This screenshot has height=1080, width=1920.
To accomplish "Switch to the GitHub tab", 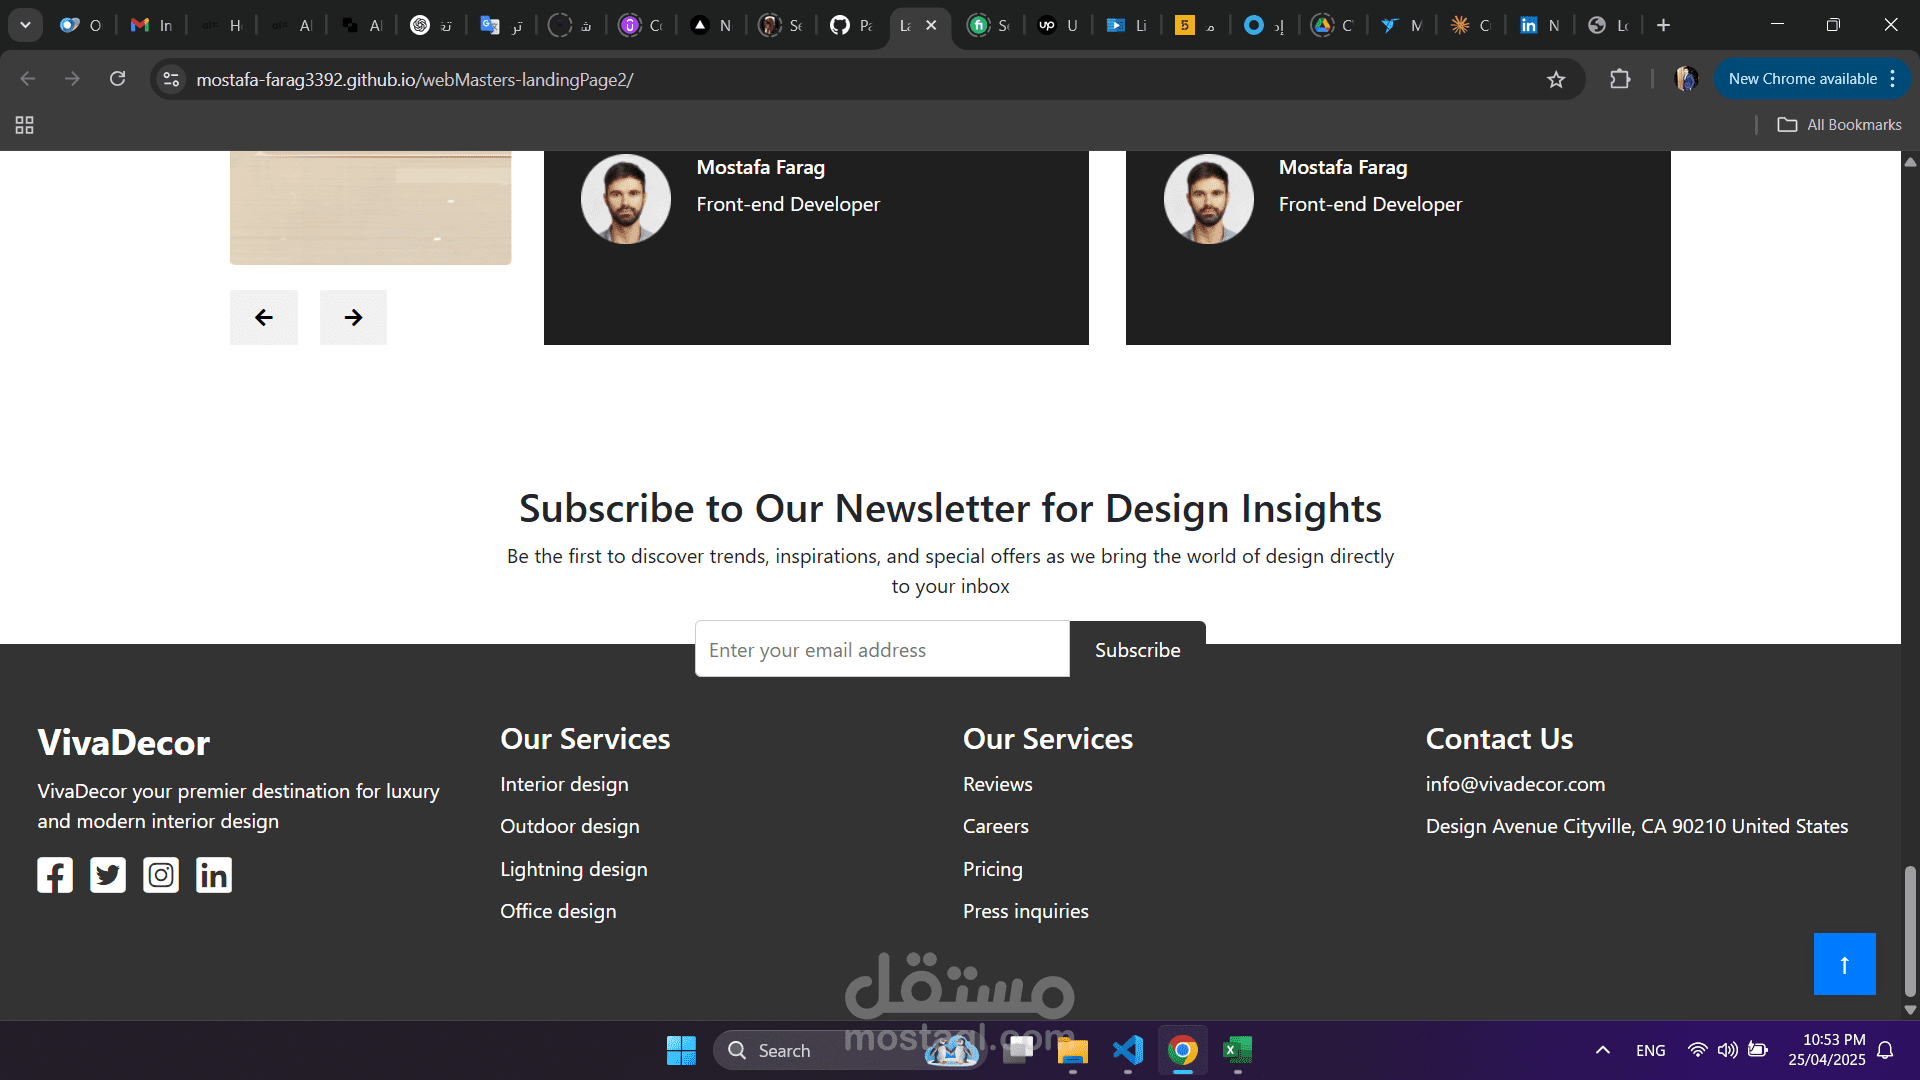I will click(x=850, y=25).
